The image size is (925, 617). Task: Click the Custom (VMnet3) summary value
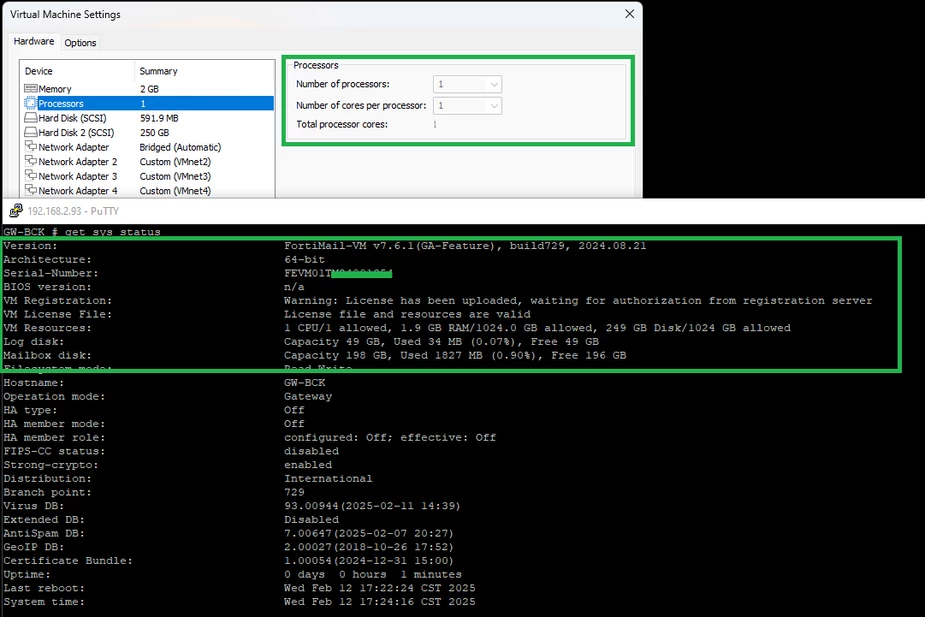coord(175,176)
